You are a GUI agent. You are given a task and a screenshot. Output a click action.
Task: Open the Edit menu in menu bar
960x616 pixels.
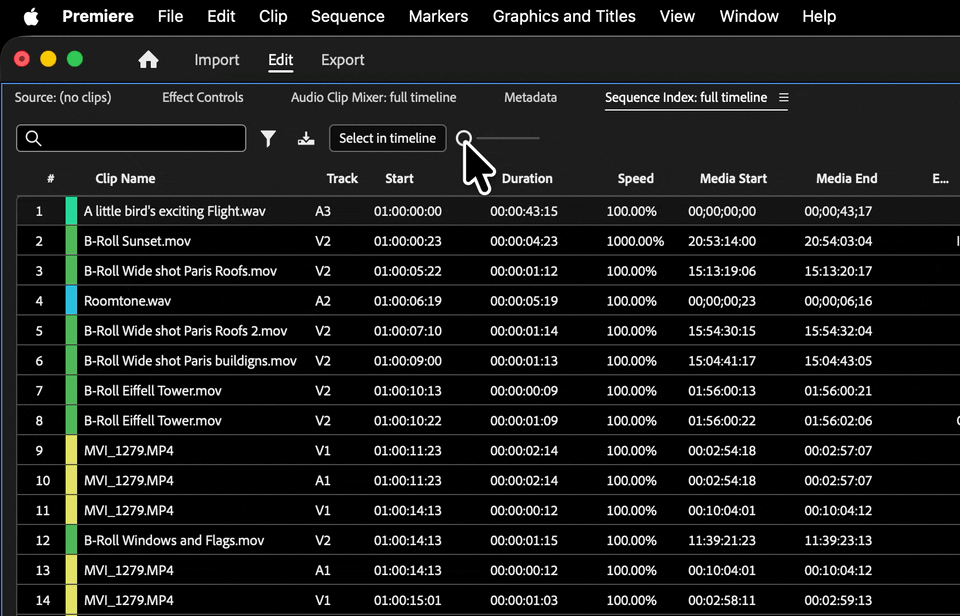tap(221, 17)
